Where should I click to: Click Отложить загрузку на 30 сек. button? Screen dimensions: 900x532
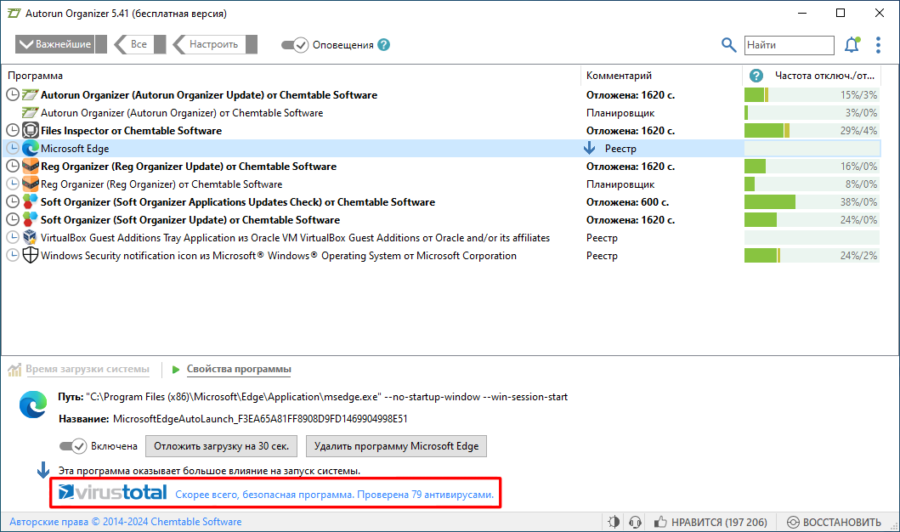coord(221,446)
